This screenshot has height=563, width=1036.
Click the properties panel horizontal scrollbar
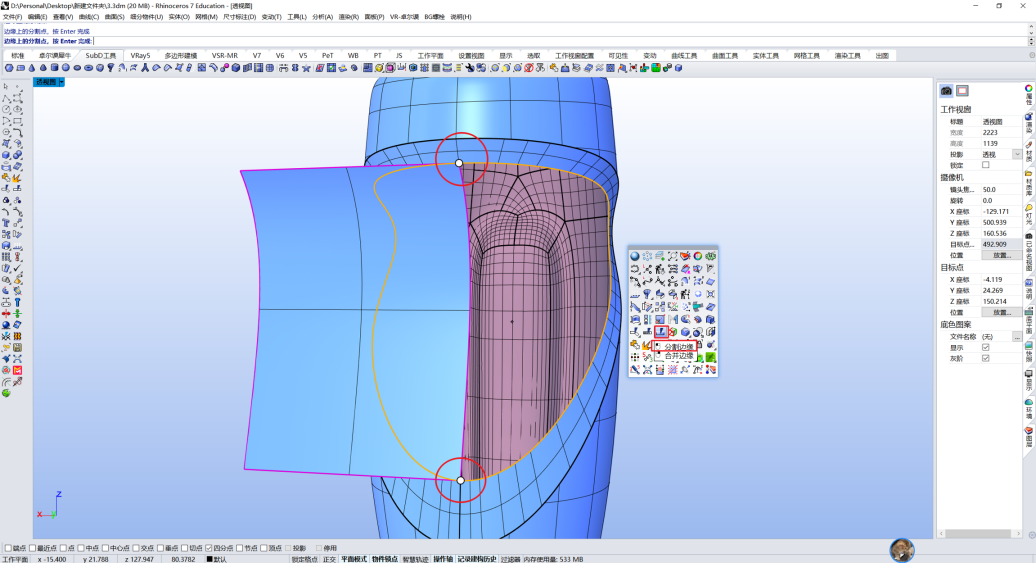(980, 533)
